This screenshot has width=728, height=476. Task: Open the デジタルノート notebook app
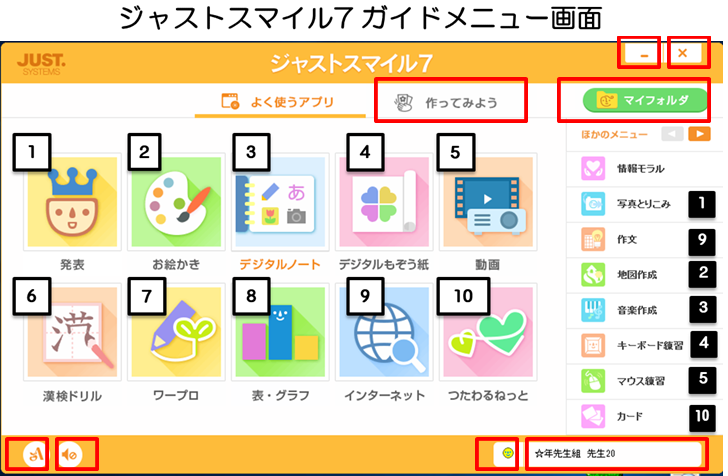point(280,202)
